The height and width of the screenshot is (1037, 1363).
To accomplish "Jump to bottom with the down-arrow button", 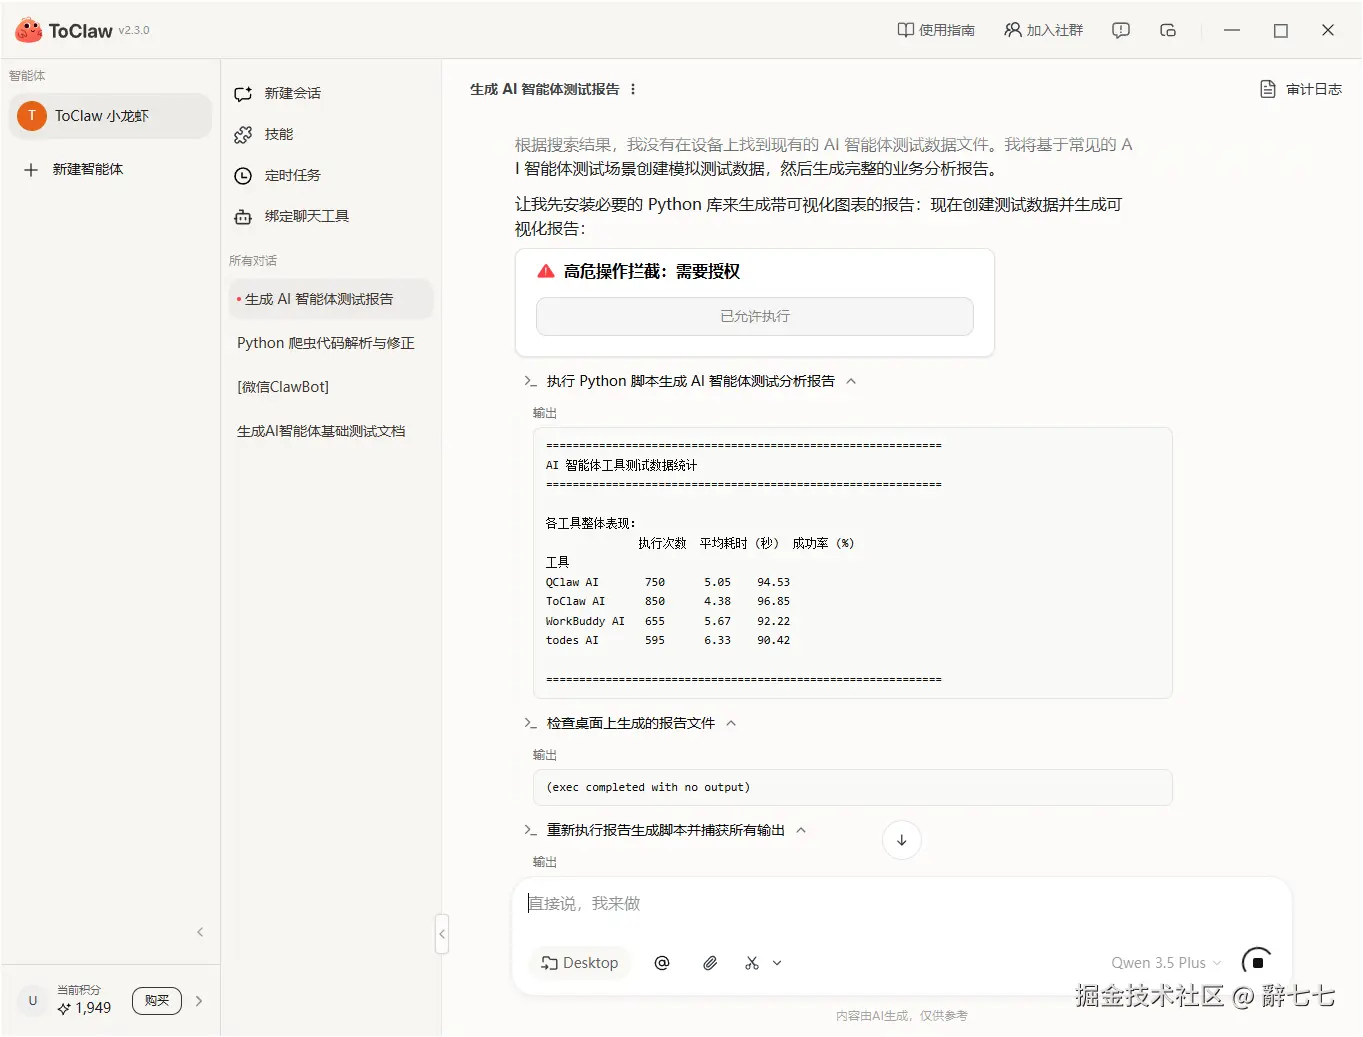I will point(902,840).
